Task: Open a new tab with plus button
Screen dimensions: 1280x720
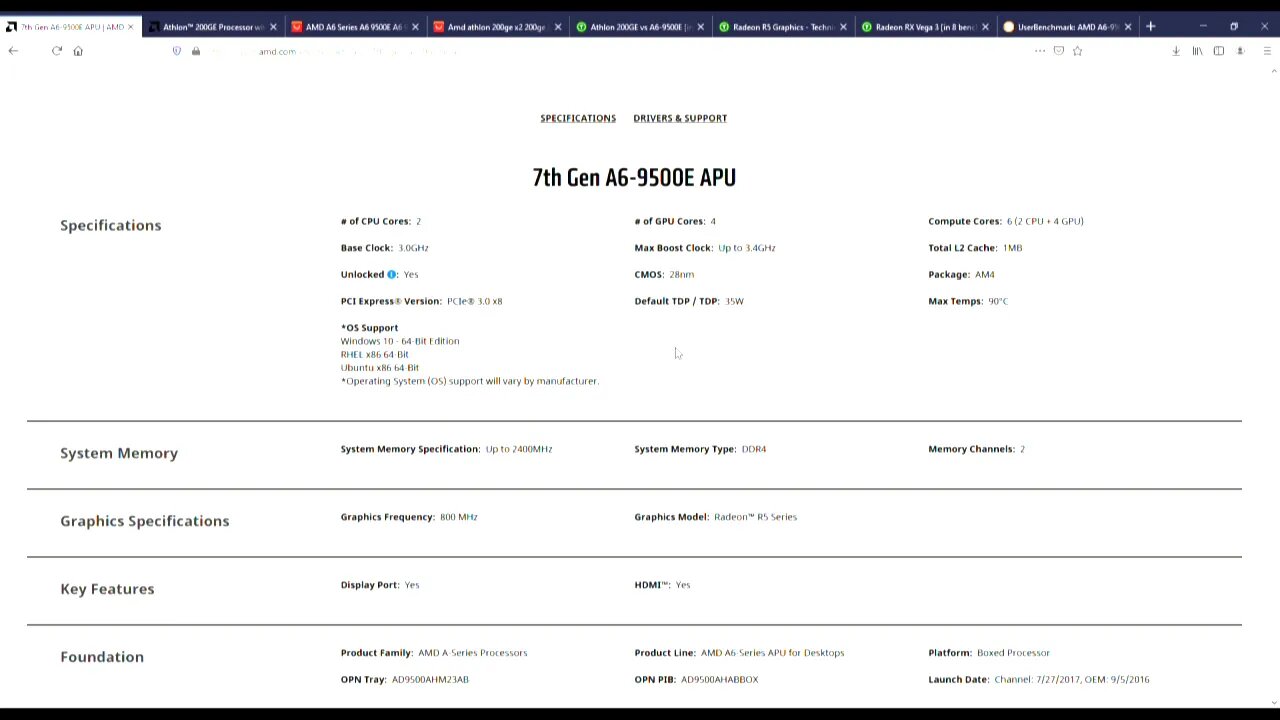Action: tap(1151, 27)
